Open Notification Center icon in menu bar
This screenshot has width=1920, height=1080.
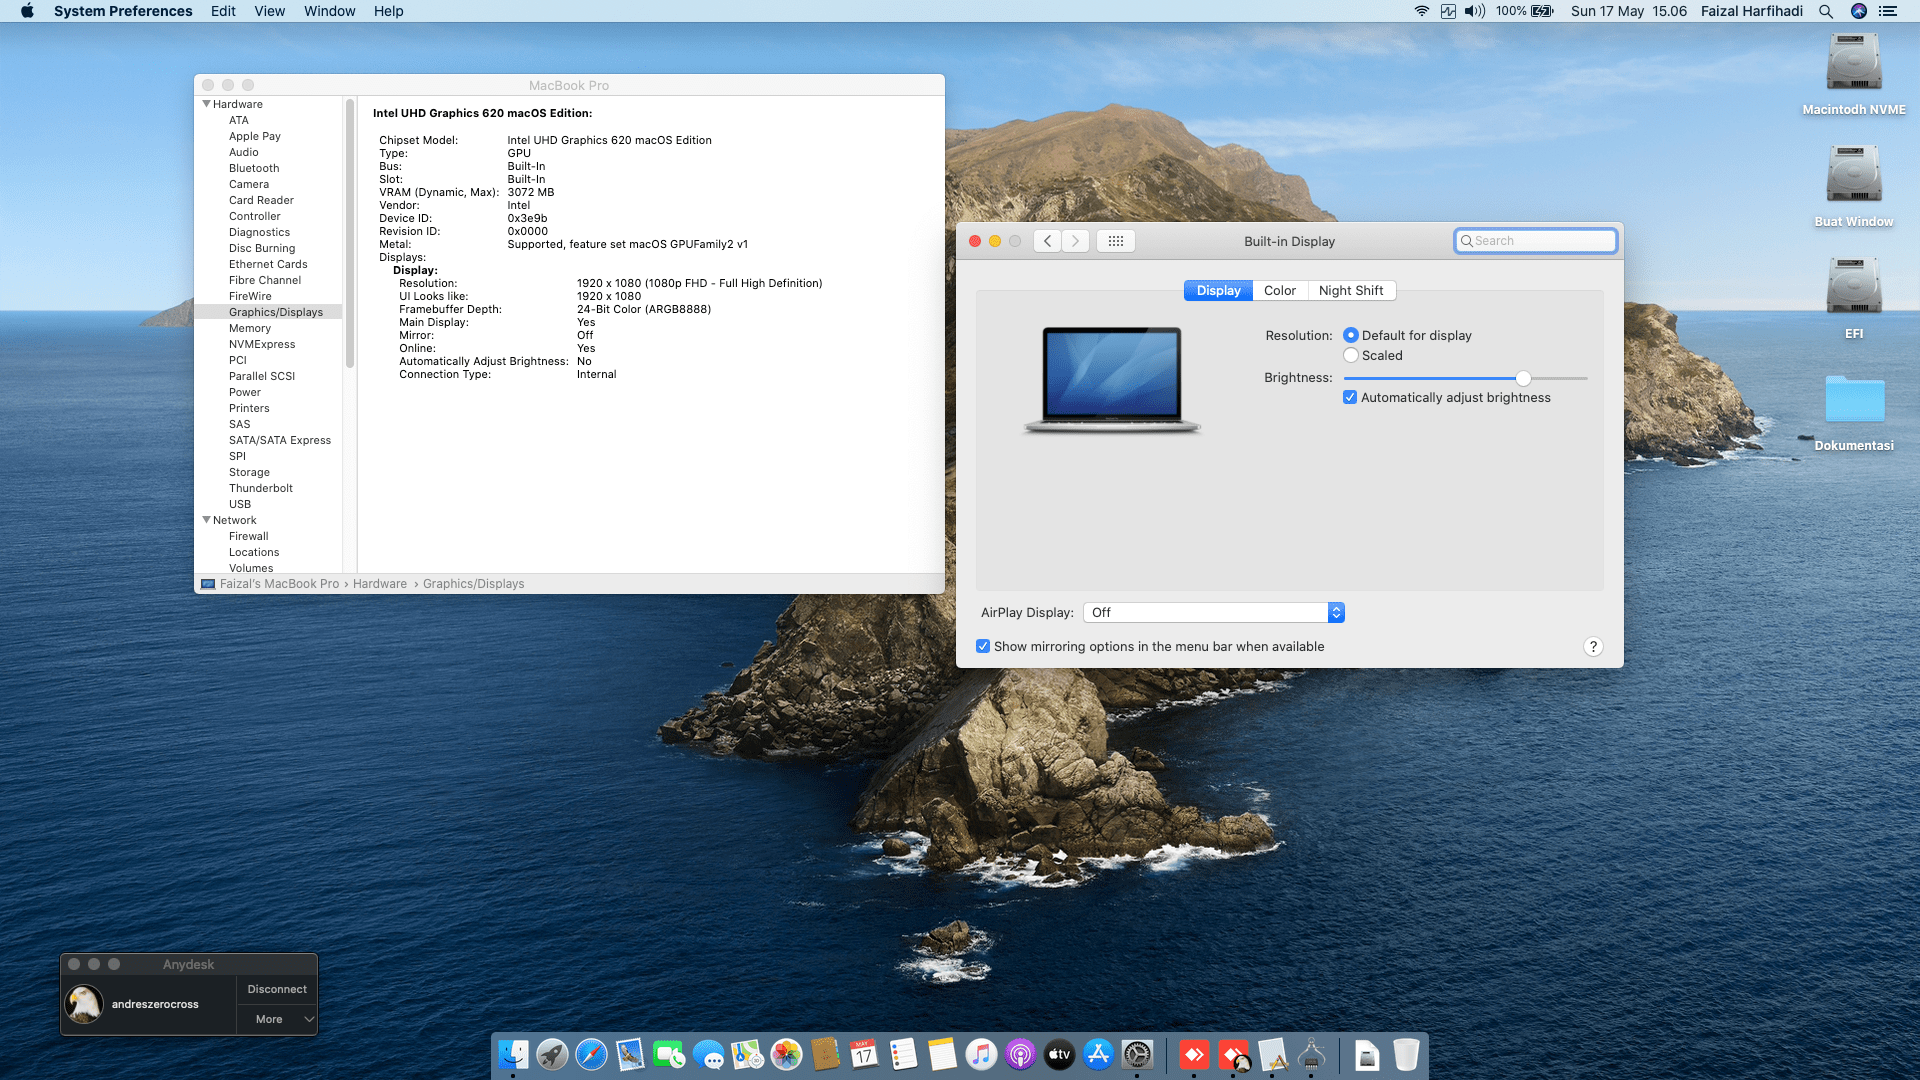click(x=1888, y=11)
